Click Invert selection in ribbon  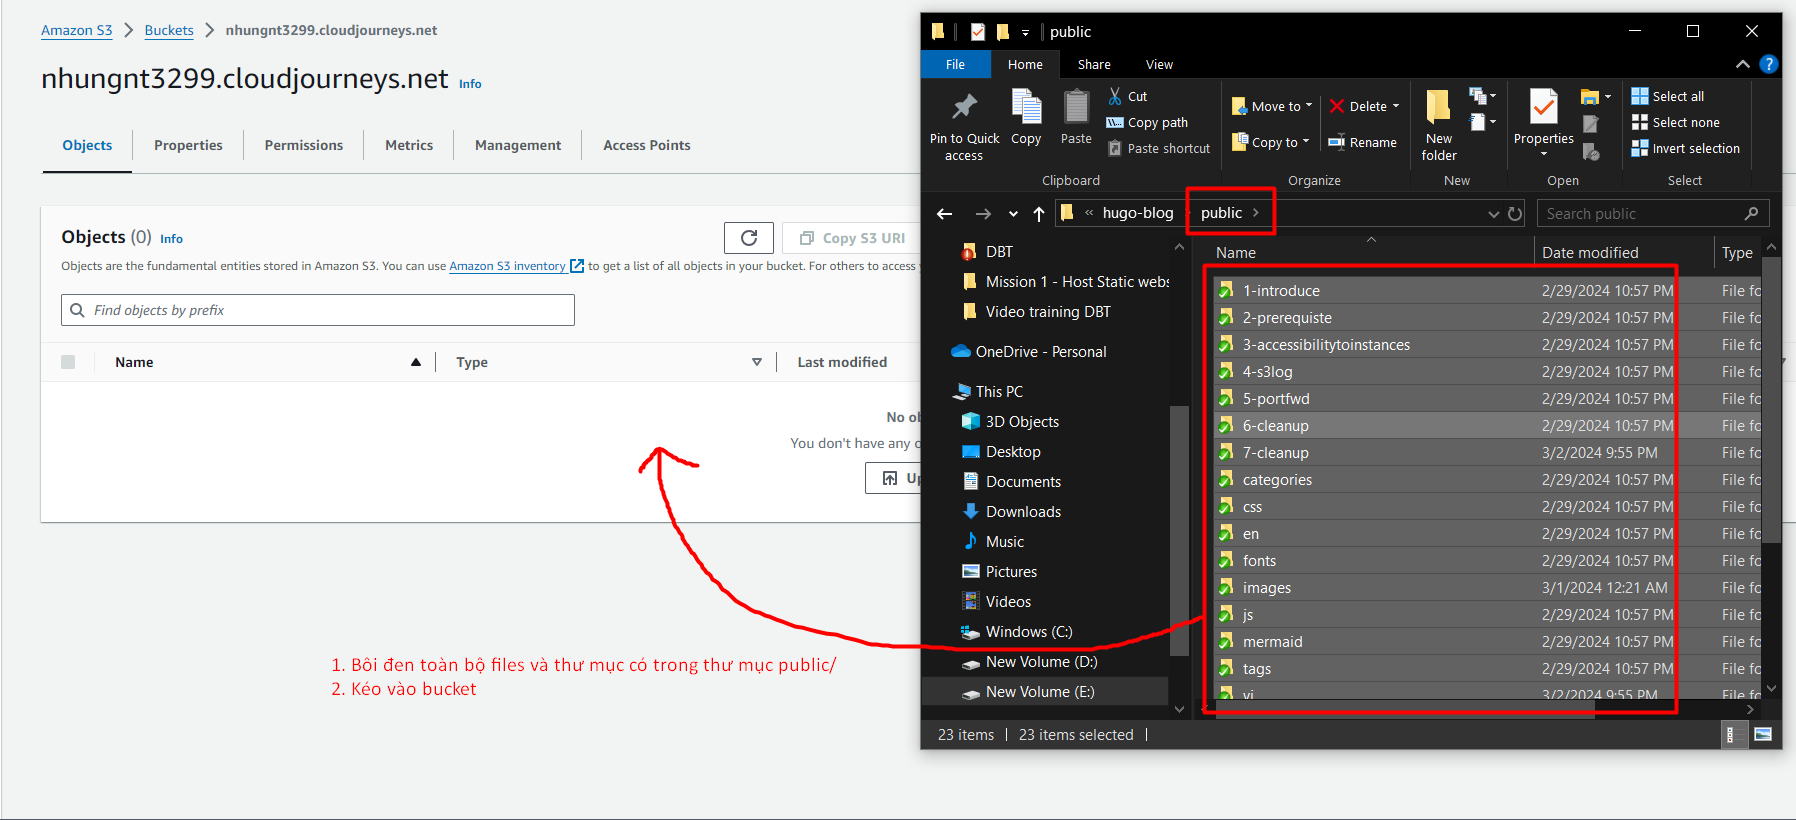[1686, 148]
